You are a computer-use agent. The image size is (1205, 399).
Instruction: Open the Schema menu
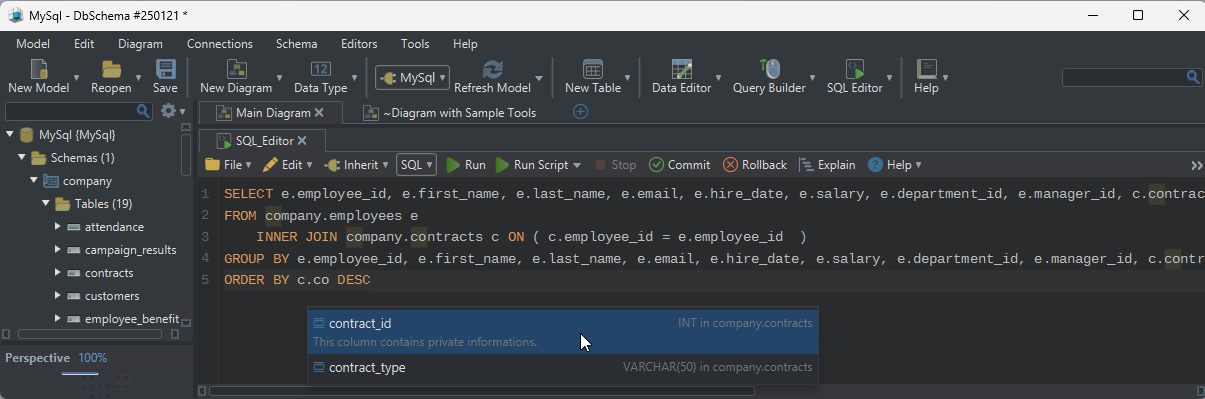pyautogui.click(x=297, y=44)
